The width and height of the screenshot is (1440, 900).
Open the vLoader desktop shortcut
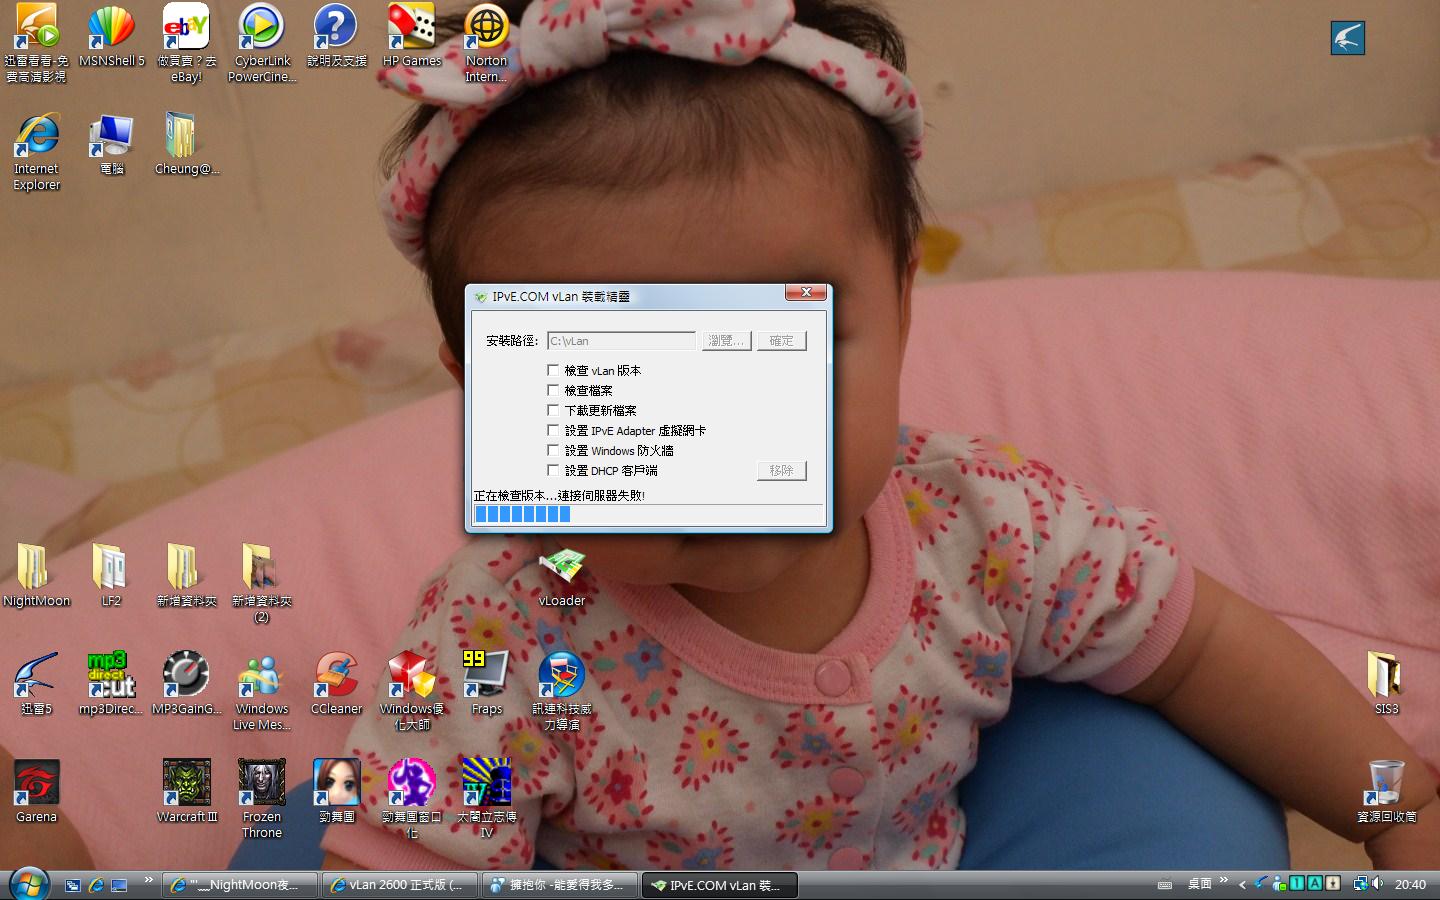tap(561, 569)
